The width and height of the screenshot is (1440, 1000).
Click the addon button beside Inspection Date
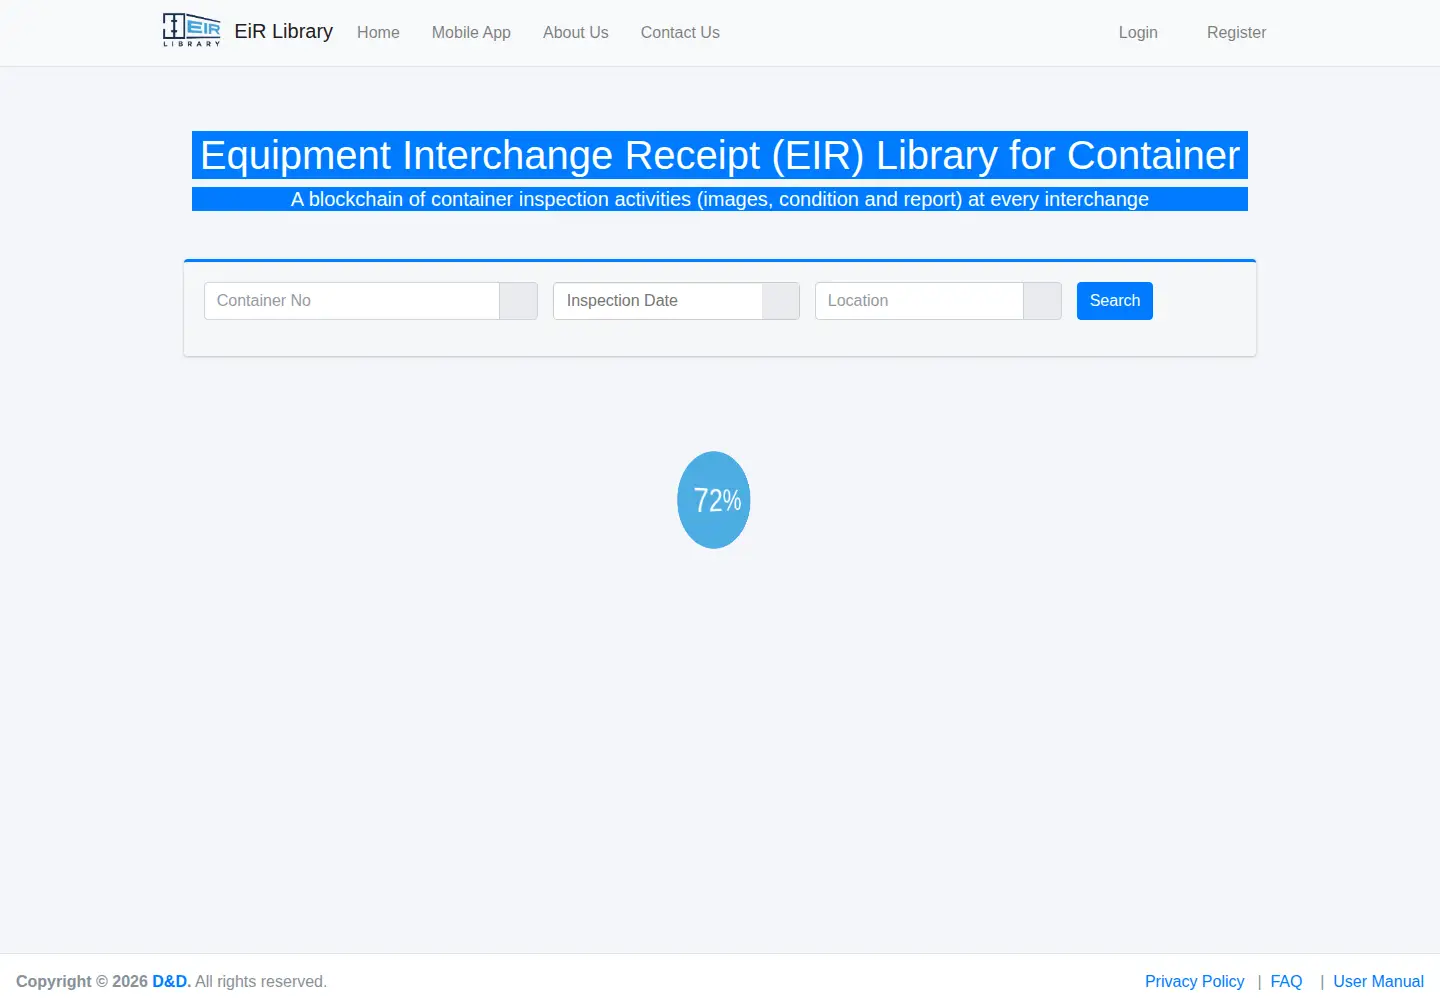coord(781,301)
